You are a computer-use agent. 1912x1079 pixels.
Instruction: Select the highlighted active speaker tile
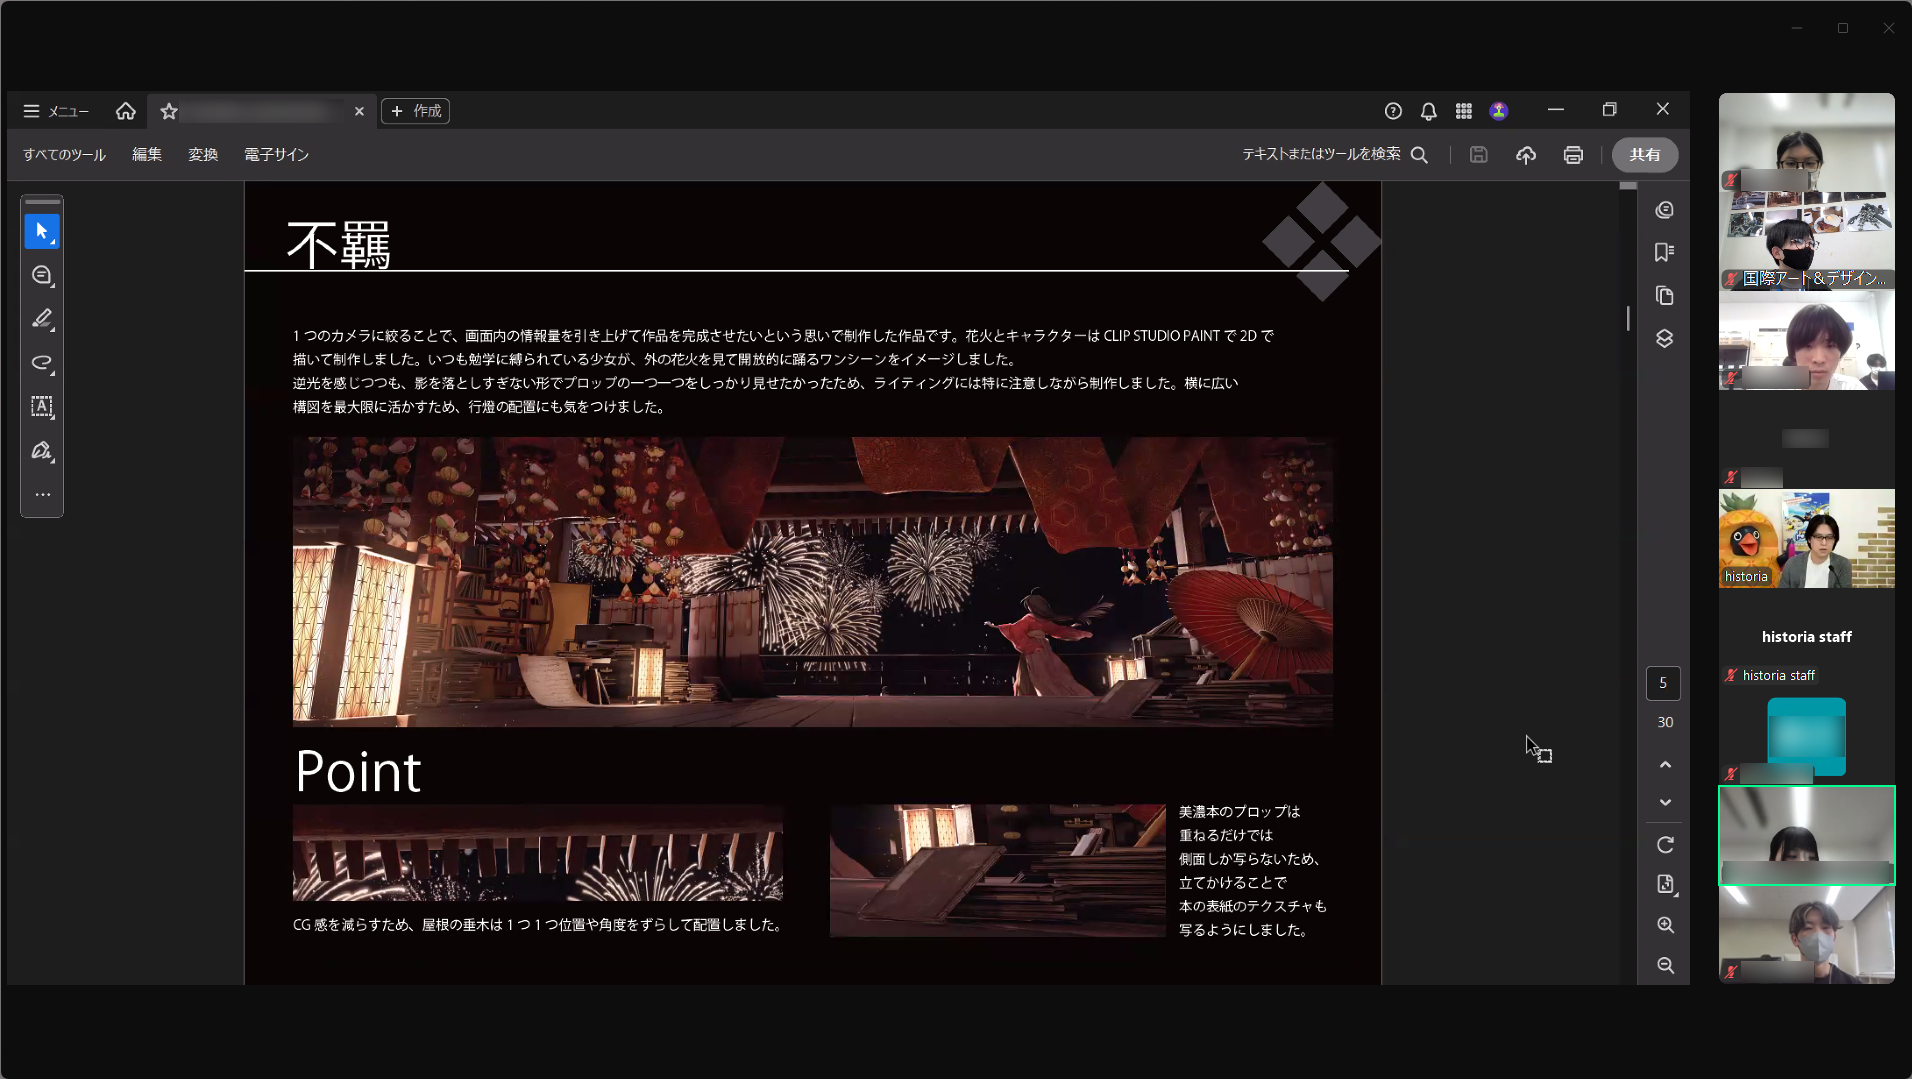pyautogui.click(x=1806, y=835)
